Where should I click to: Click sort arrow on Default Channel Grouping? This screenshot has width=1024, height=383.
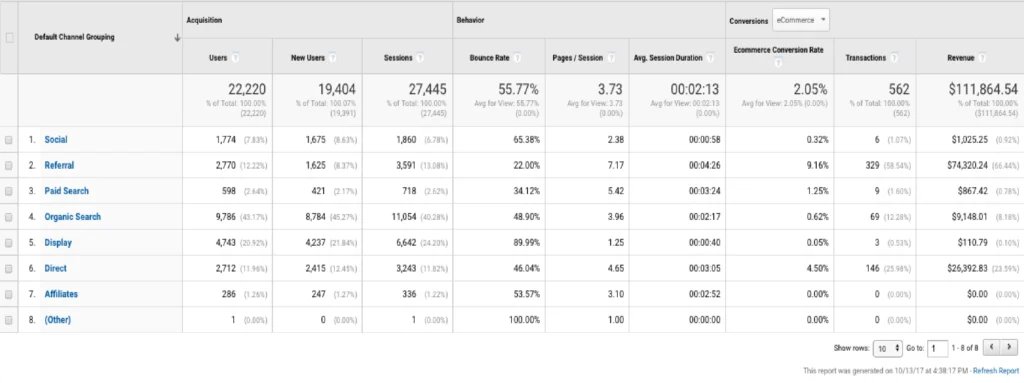point(176,38)
